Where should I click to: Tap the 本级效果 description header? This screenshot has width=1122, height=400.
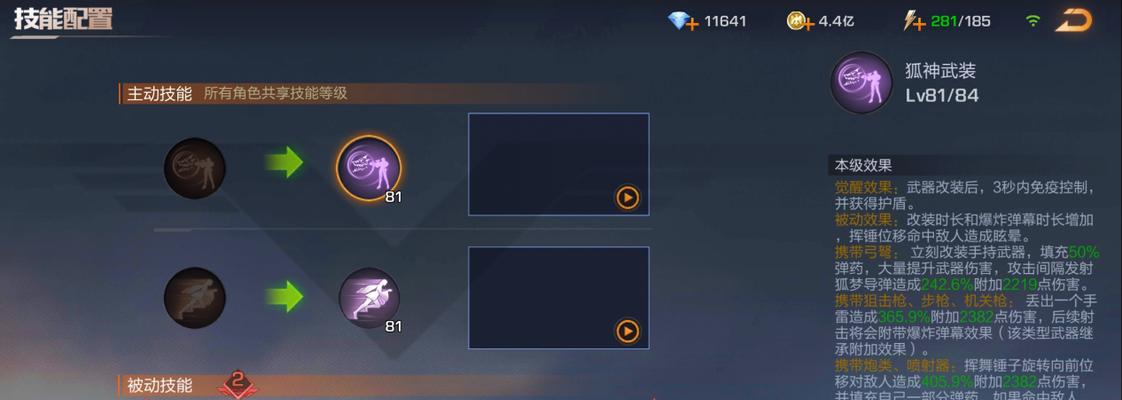point(863,165)
